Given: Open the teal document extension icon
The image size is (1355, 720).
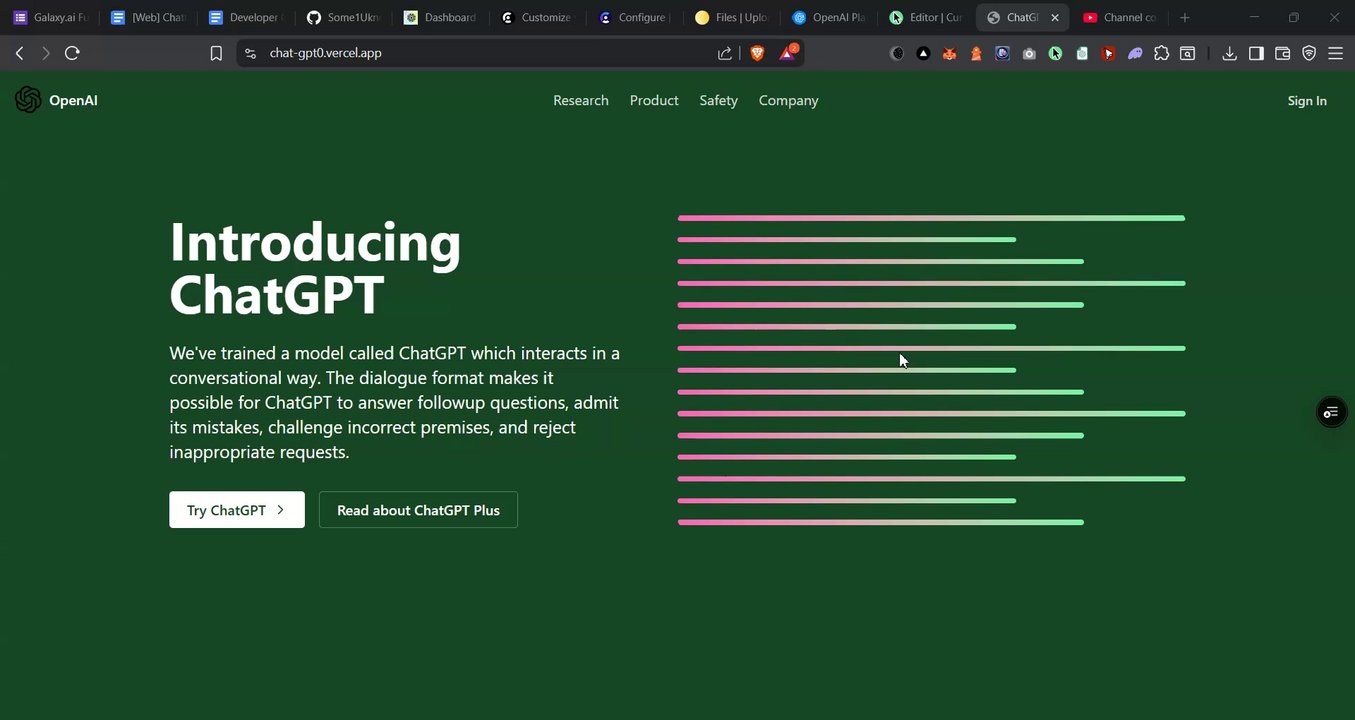Looking at the screenshot, I should 1082,53.
